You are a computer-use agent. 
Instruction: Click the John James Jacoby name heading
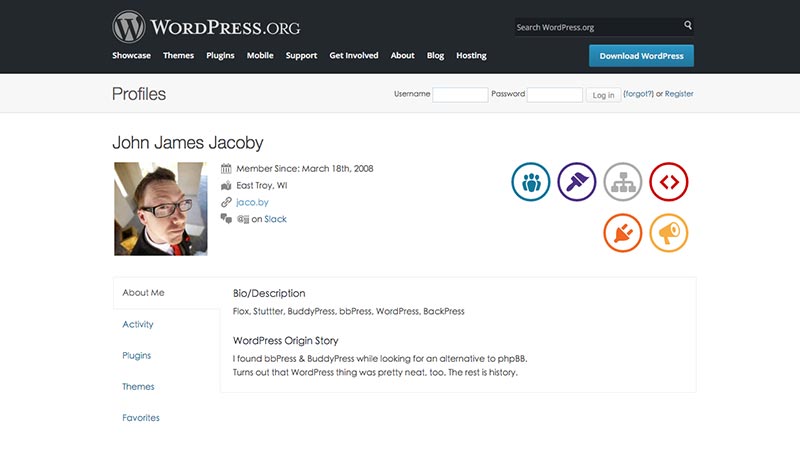[x=188, y=143]
